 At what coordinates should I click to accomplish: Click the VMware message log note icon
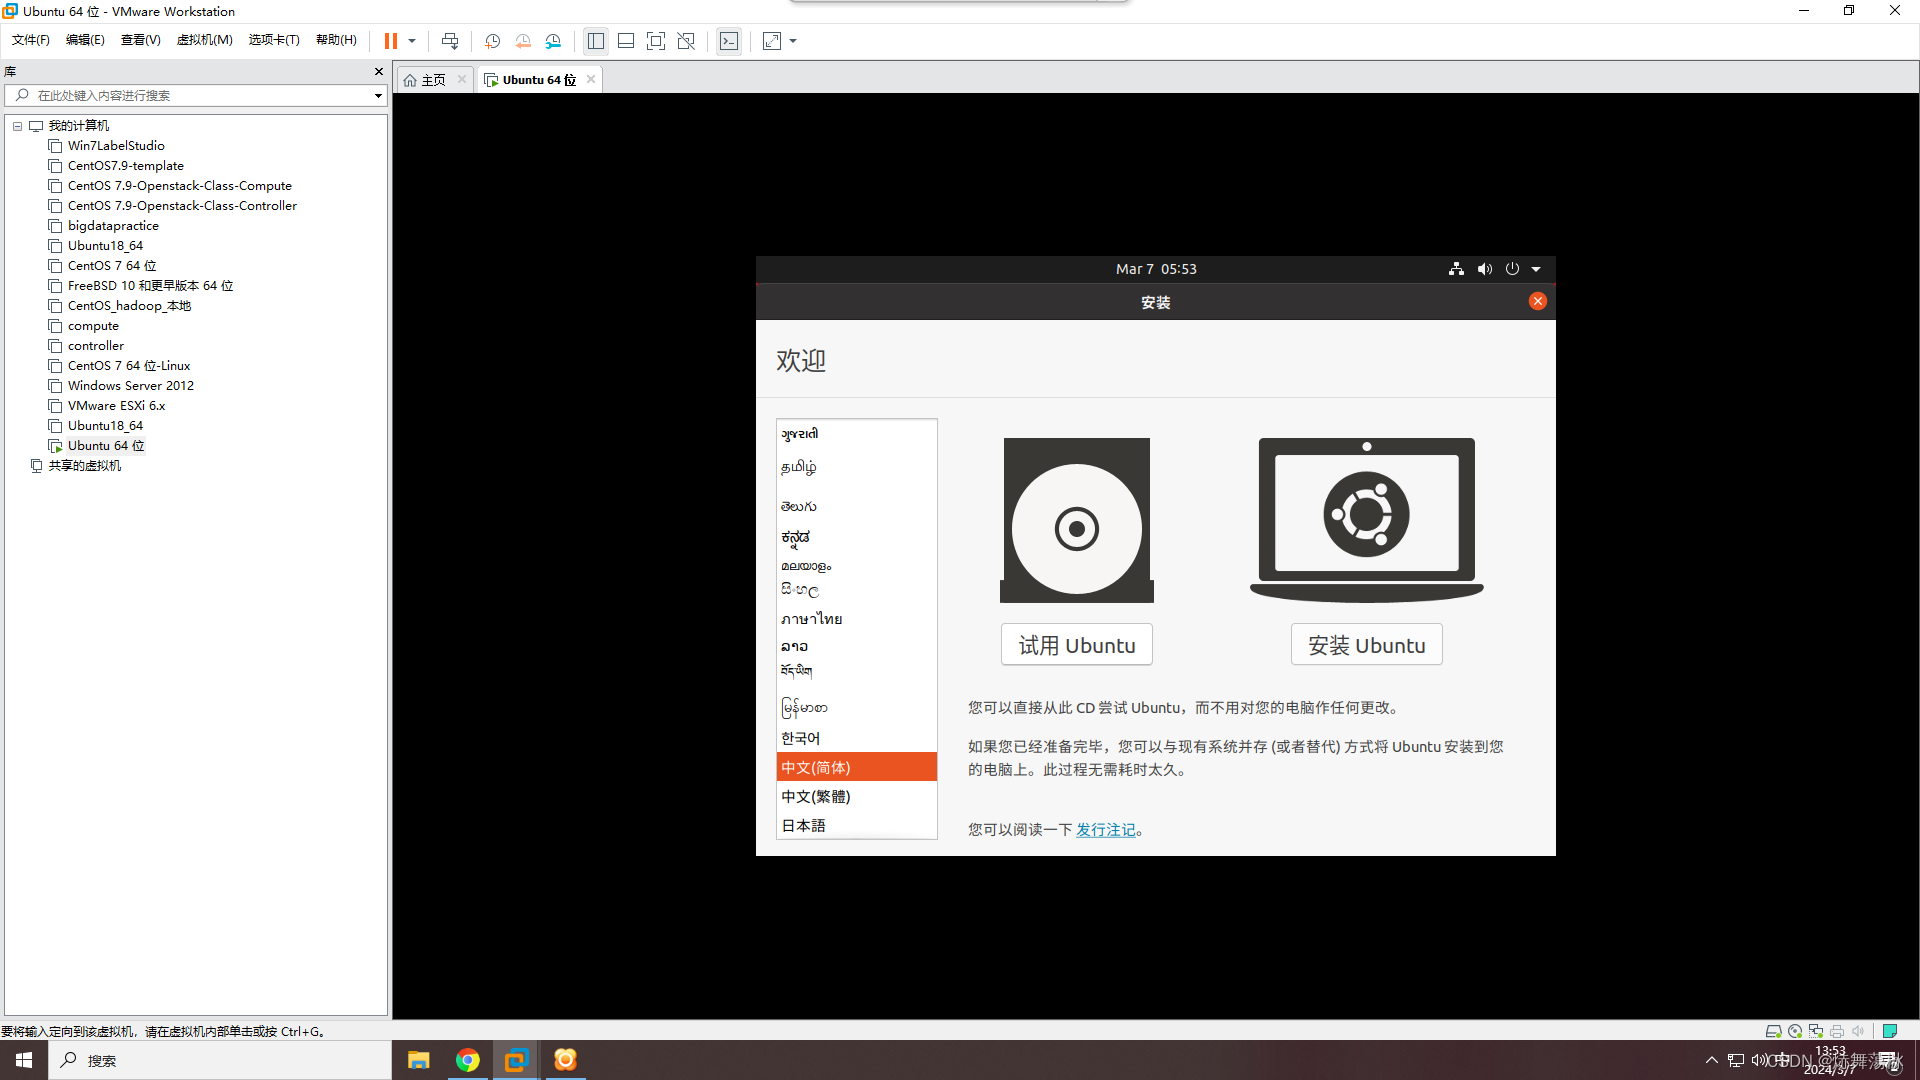tap(1890, 1031)
